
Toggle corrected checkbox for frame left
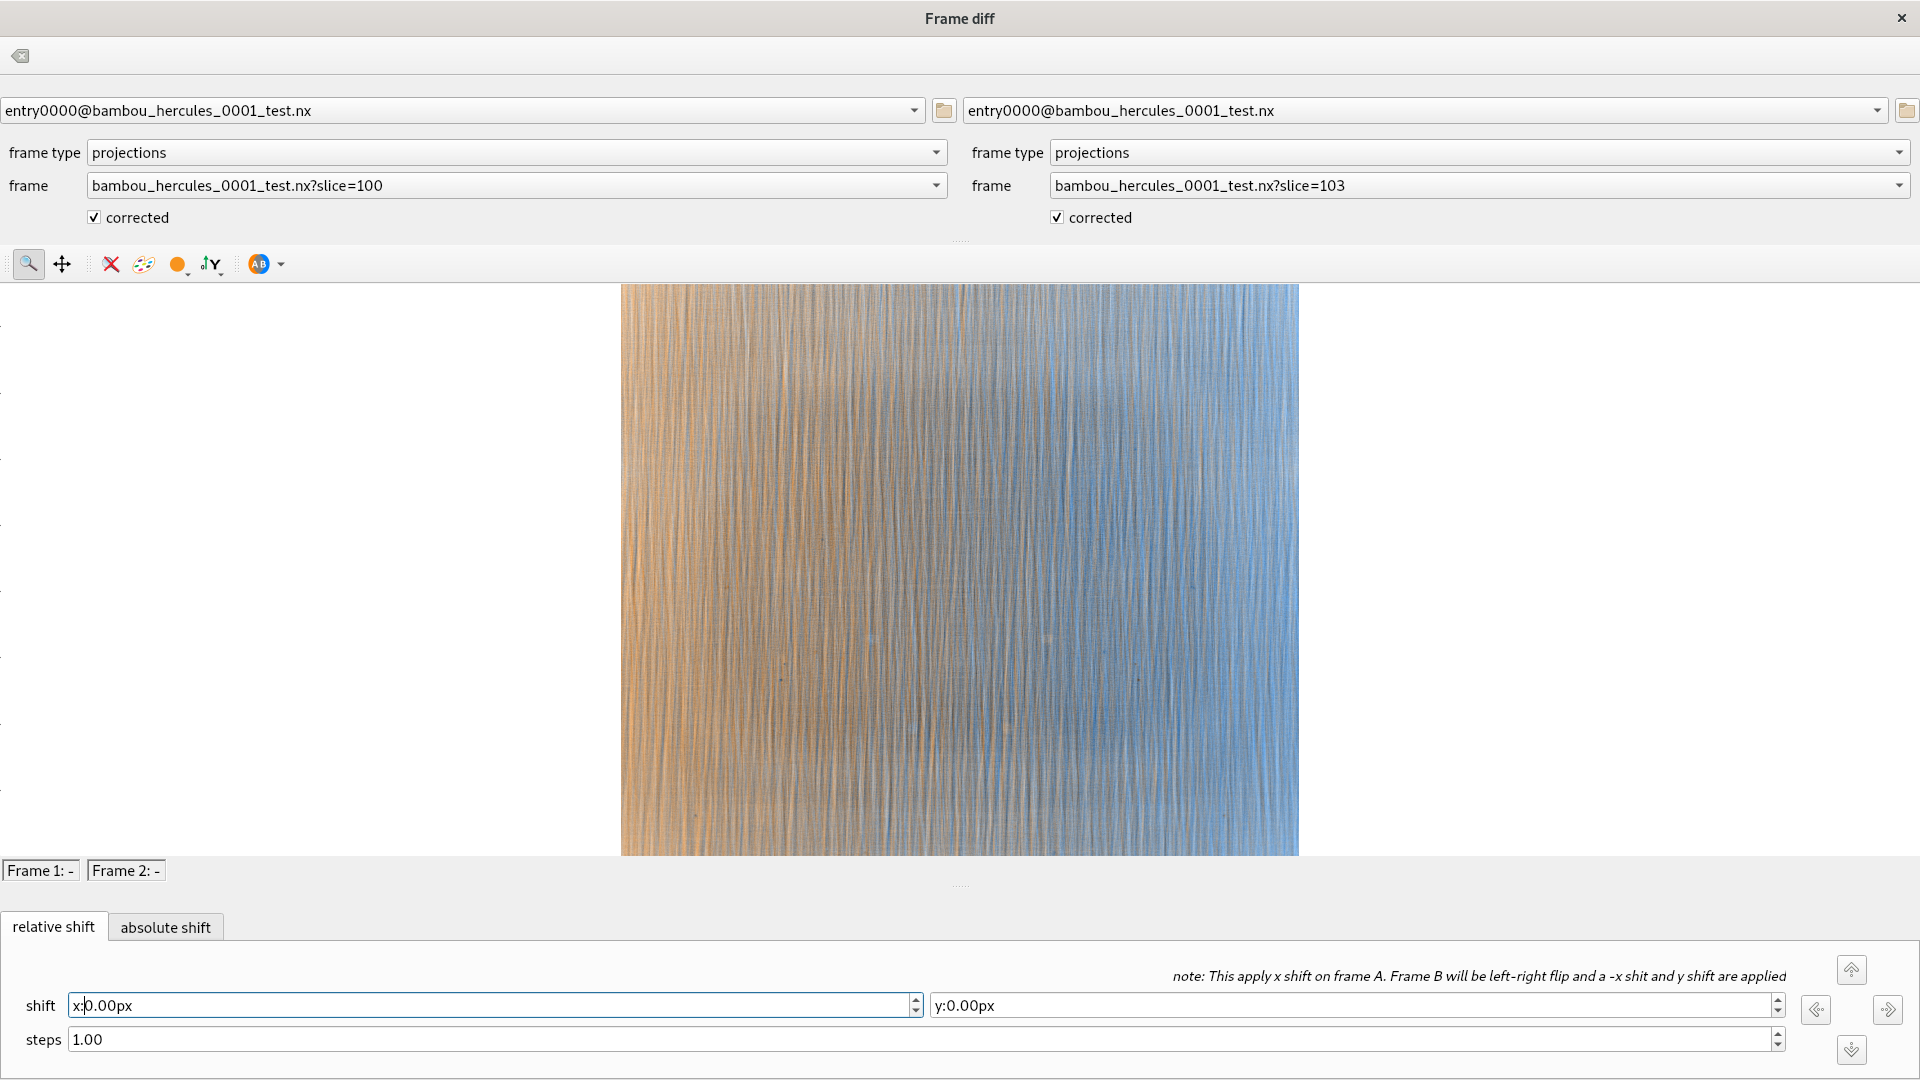(x=94, y=218)
